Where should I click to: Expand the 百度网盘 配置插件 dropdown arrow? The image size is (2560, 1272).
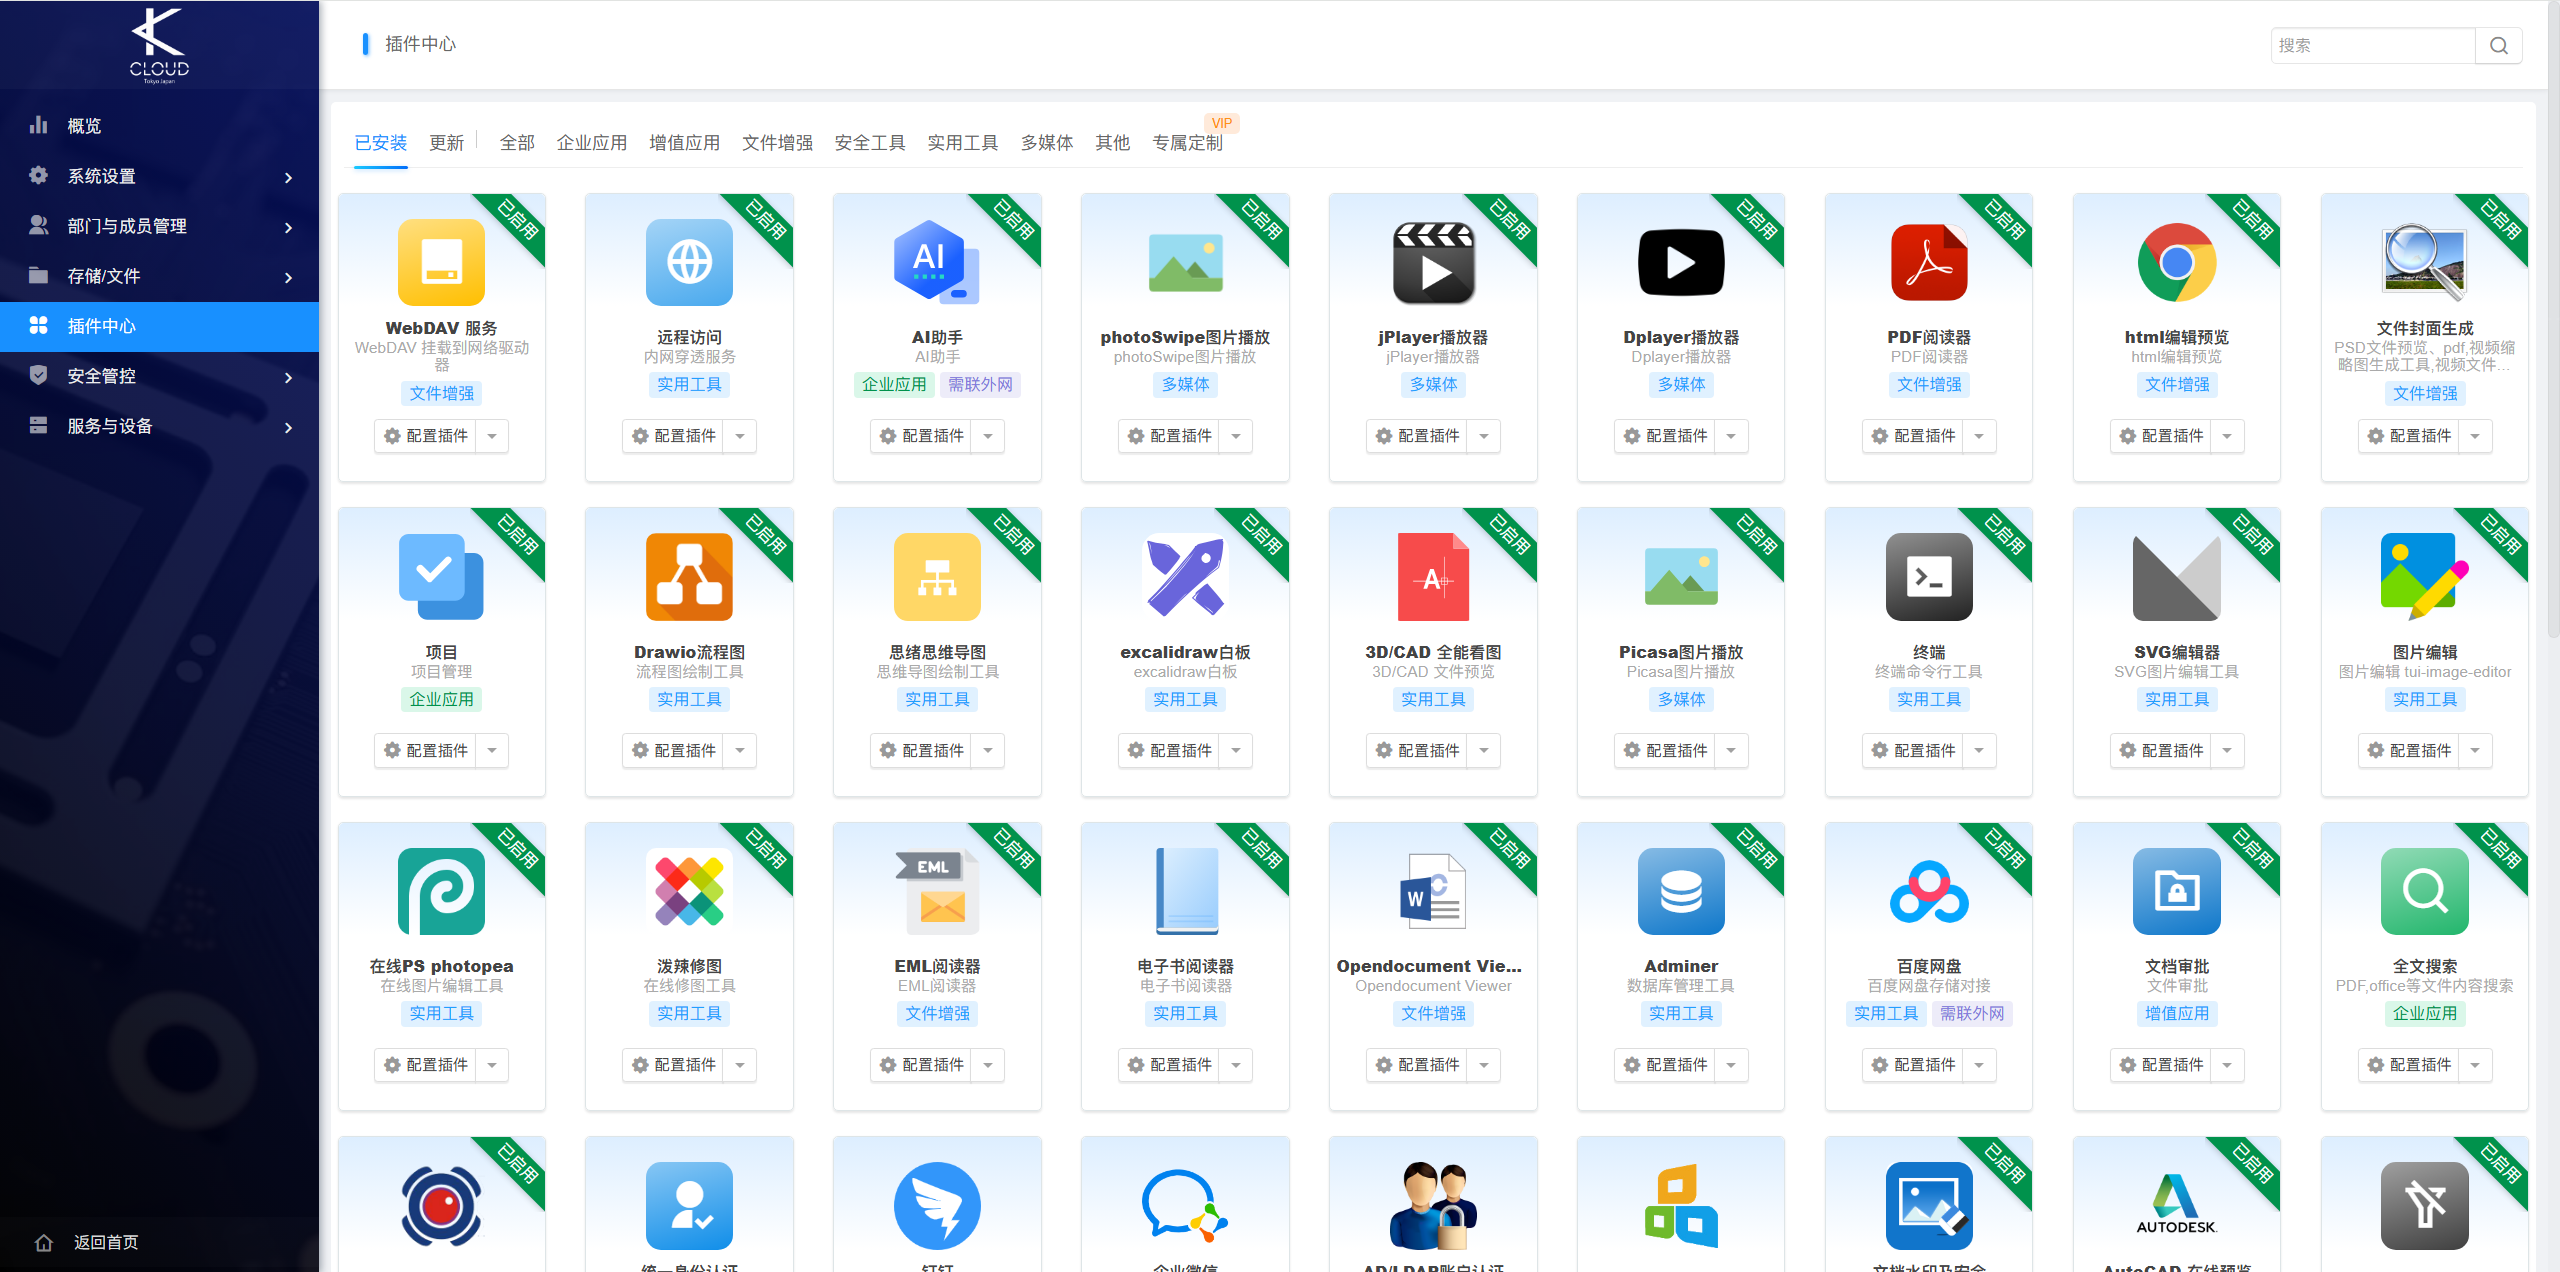click(x=1979, y=1065)
